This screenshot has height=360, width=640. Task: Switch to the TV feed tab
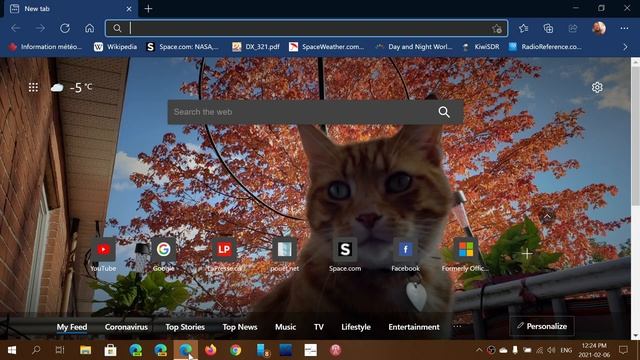(319, 327)
